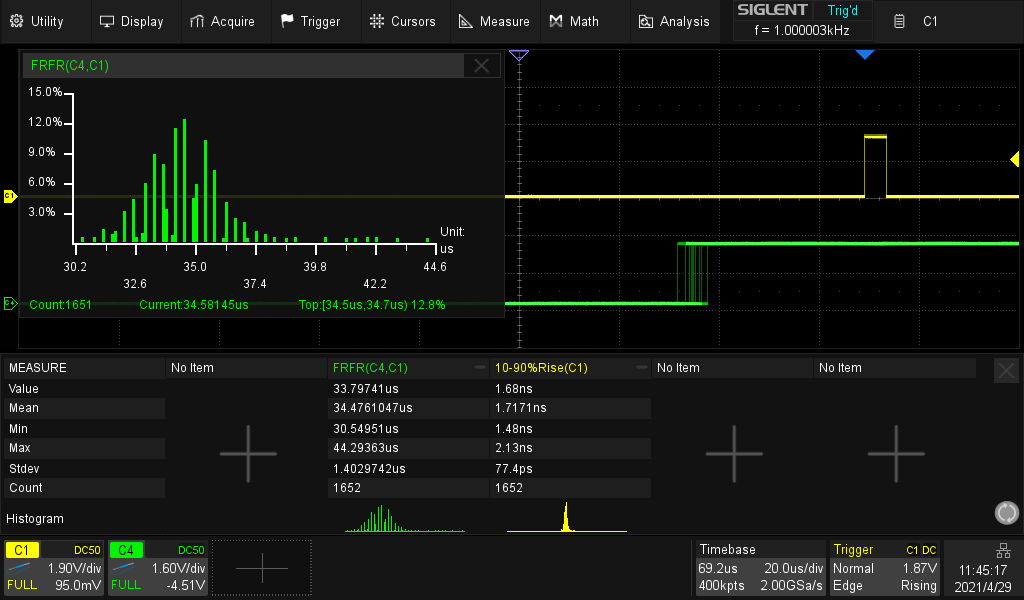
Task: Click the gray navigation knob icon above channel labels
Action: pos(1006,512)
